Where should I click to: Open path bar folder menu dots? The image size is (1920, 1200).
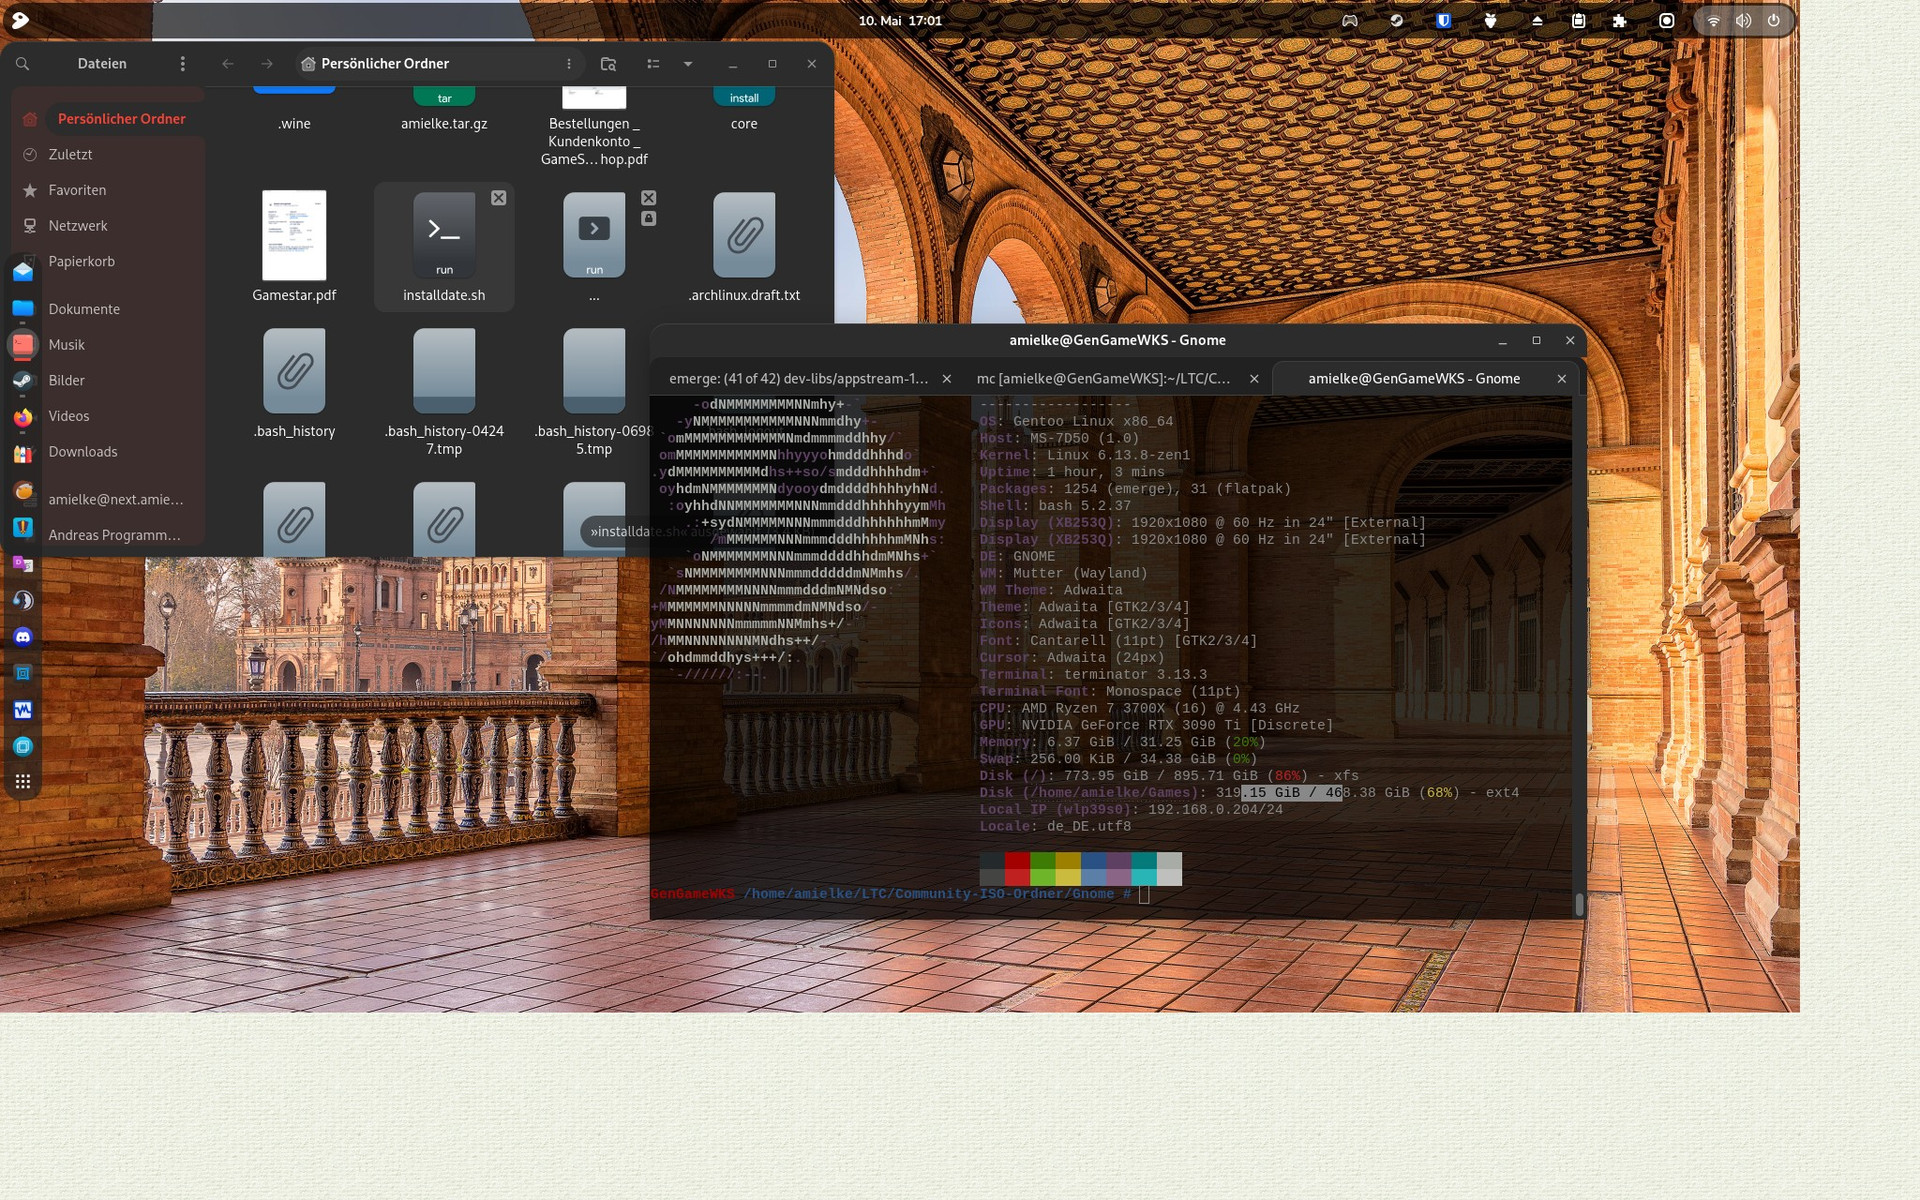[x=569, y=64]
